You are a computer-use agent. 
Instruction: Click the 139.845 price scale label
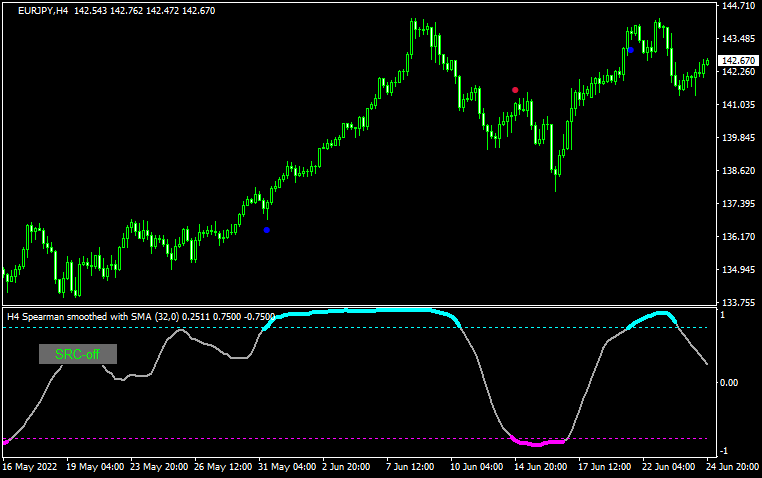pos(739,137)
